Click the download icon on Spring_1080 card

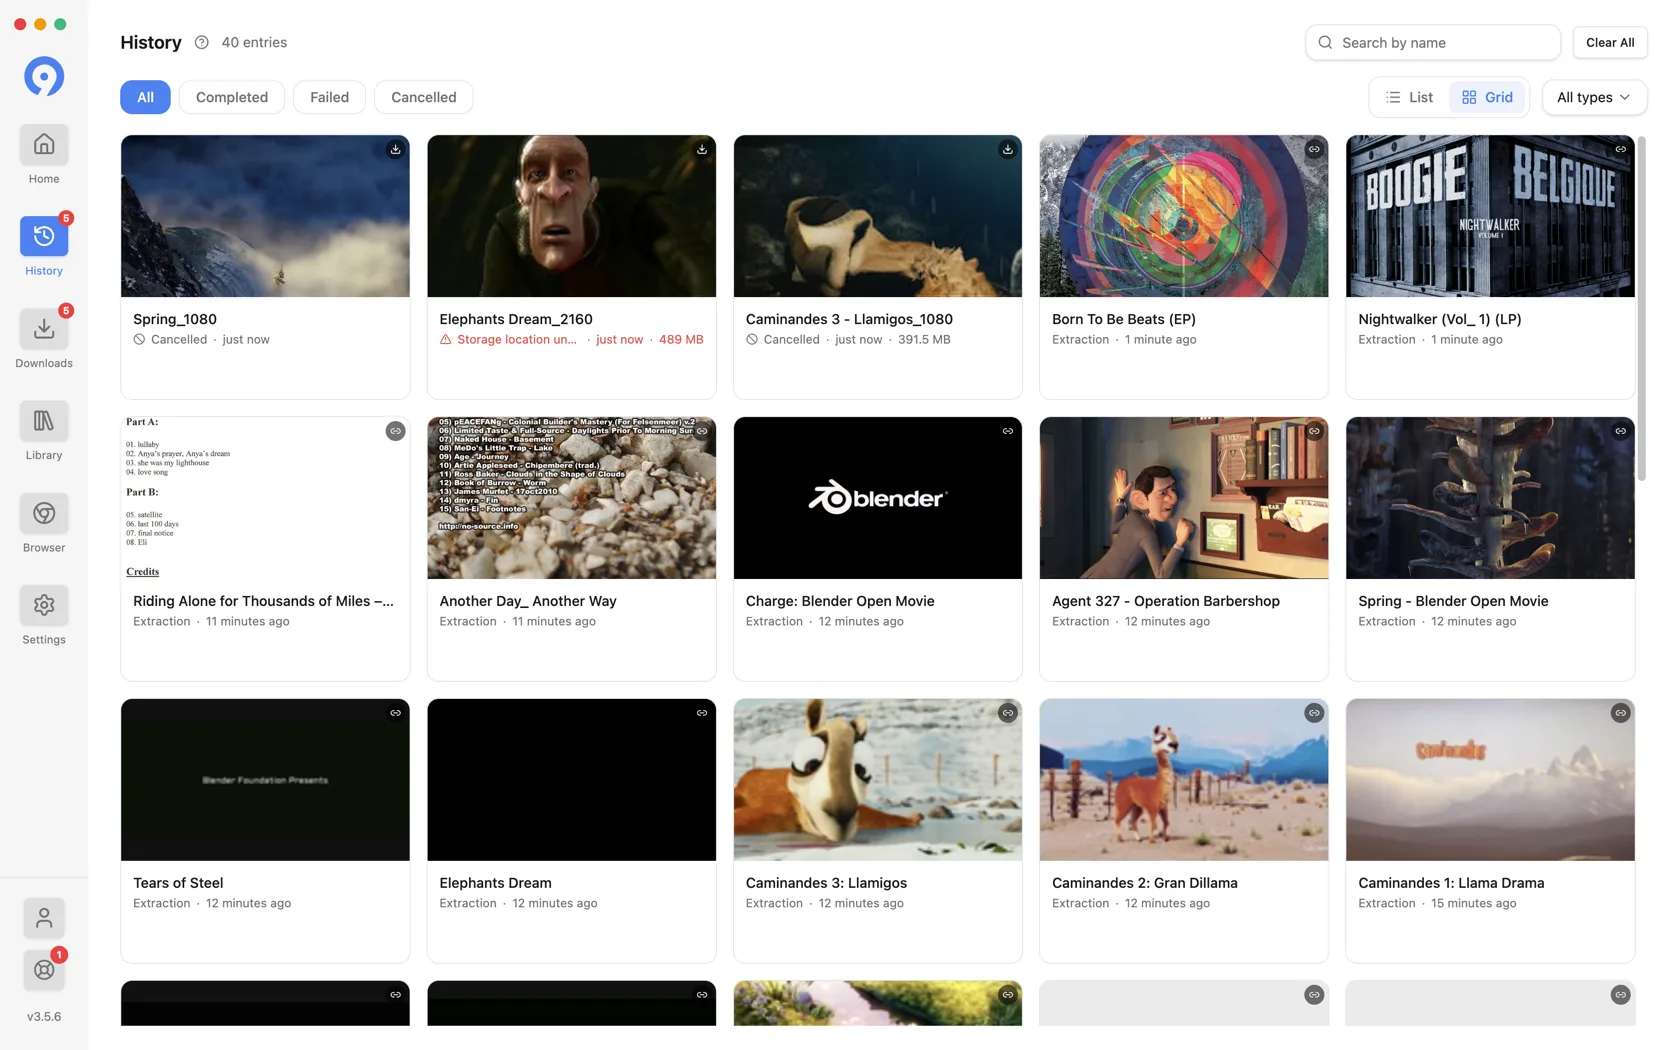pos(396,149)
